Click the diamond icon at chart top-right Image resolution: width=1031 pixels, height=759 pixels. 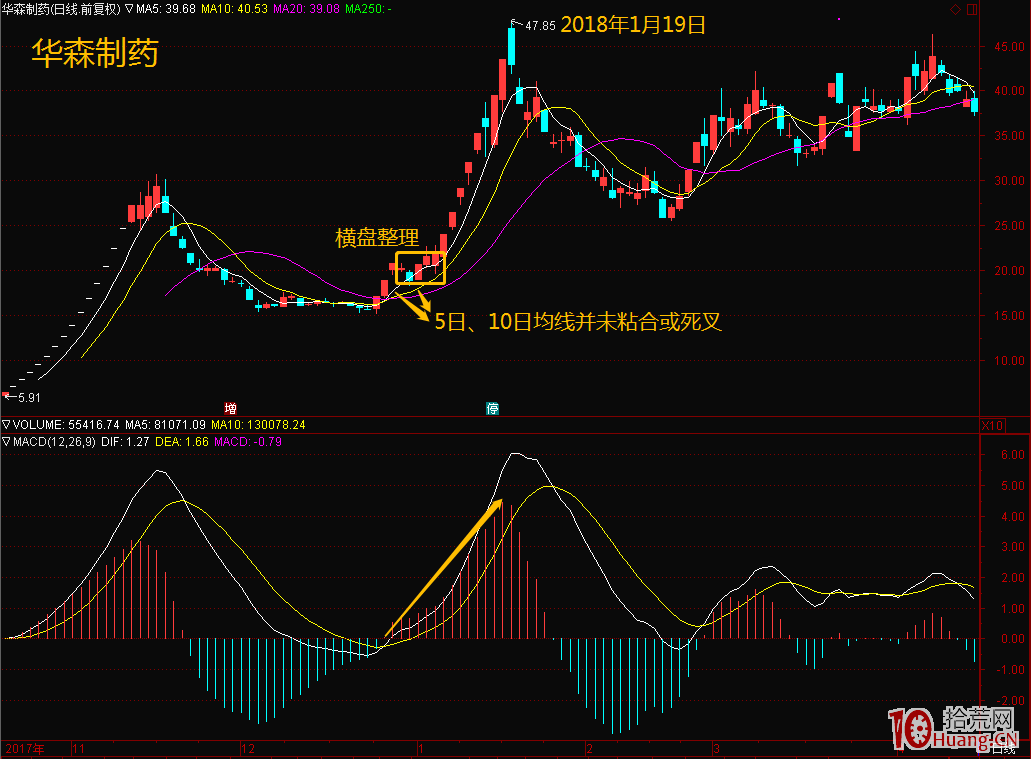[955, 9]
